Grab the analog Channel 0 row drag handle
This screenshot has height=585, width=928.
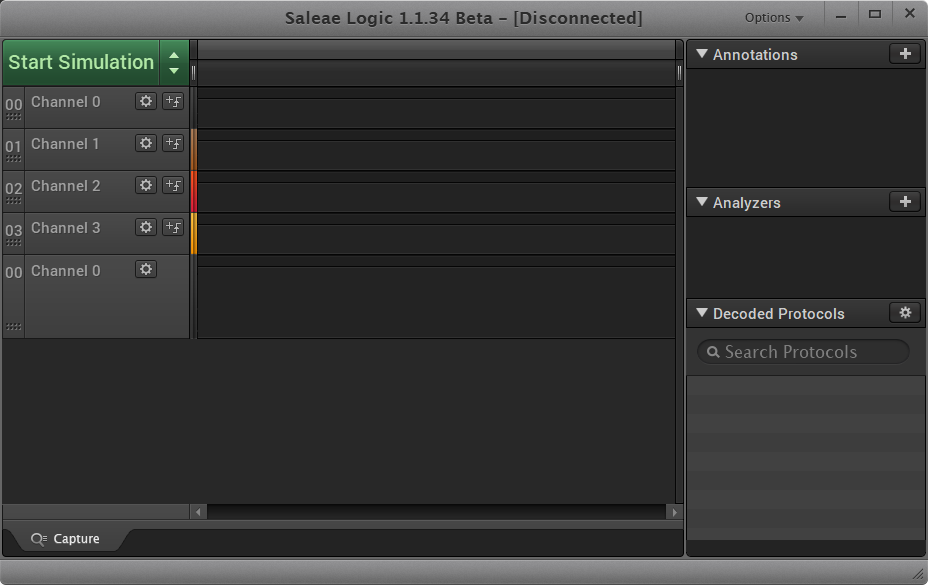click(13, 327)
